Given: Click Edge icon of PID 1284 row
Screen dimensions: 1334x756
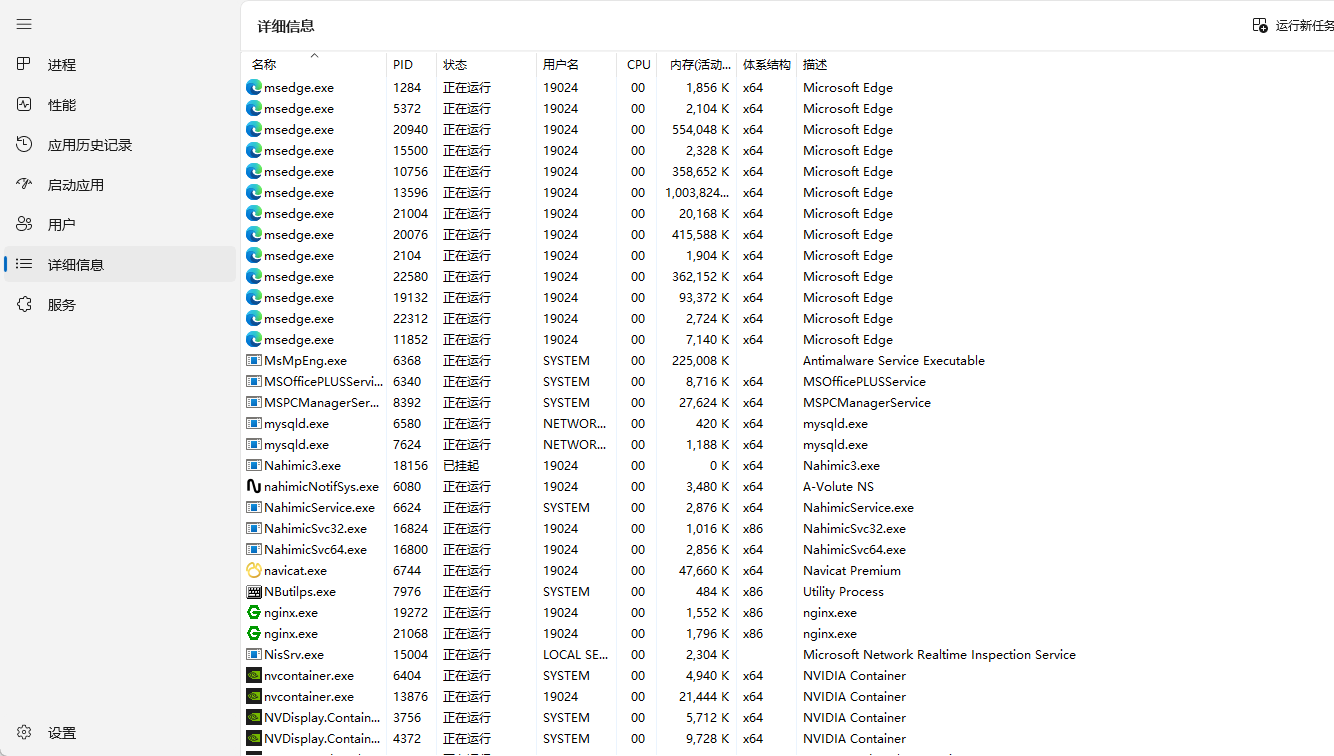Looking at the screenshot, I should click(254, 87).
